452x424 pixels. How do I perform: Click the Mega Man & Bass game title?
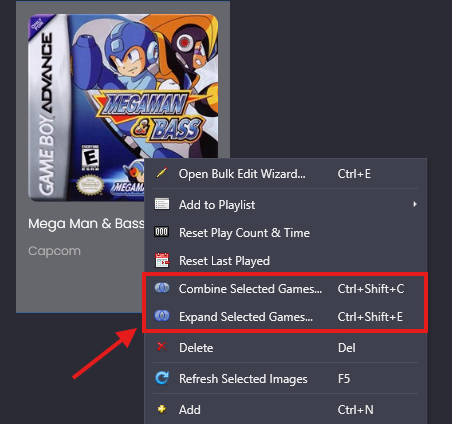pos(86,223)
